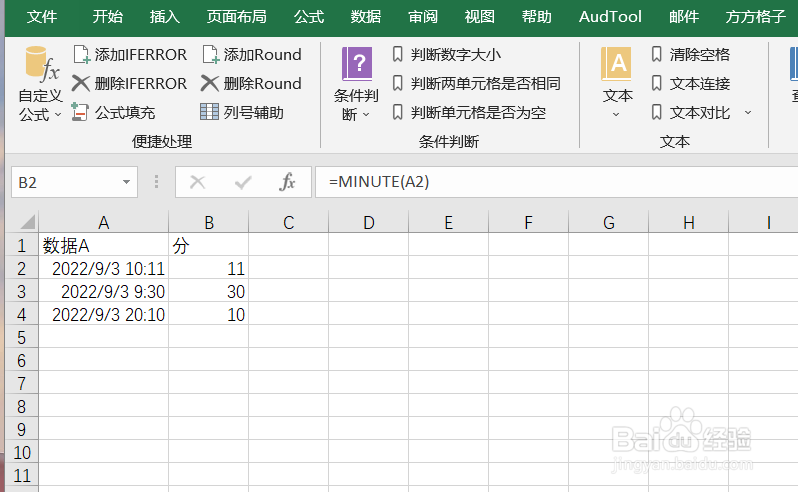Select column A header
798x492 pixels.
pyautogui.click(x=104, y=222)
